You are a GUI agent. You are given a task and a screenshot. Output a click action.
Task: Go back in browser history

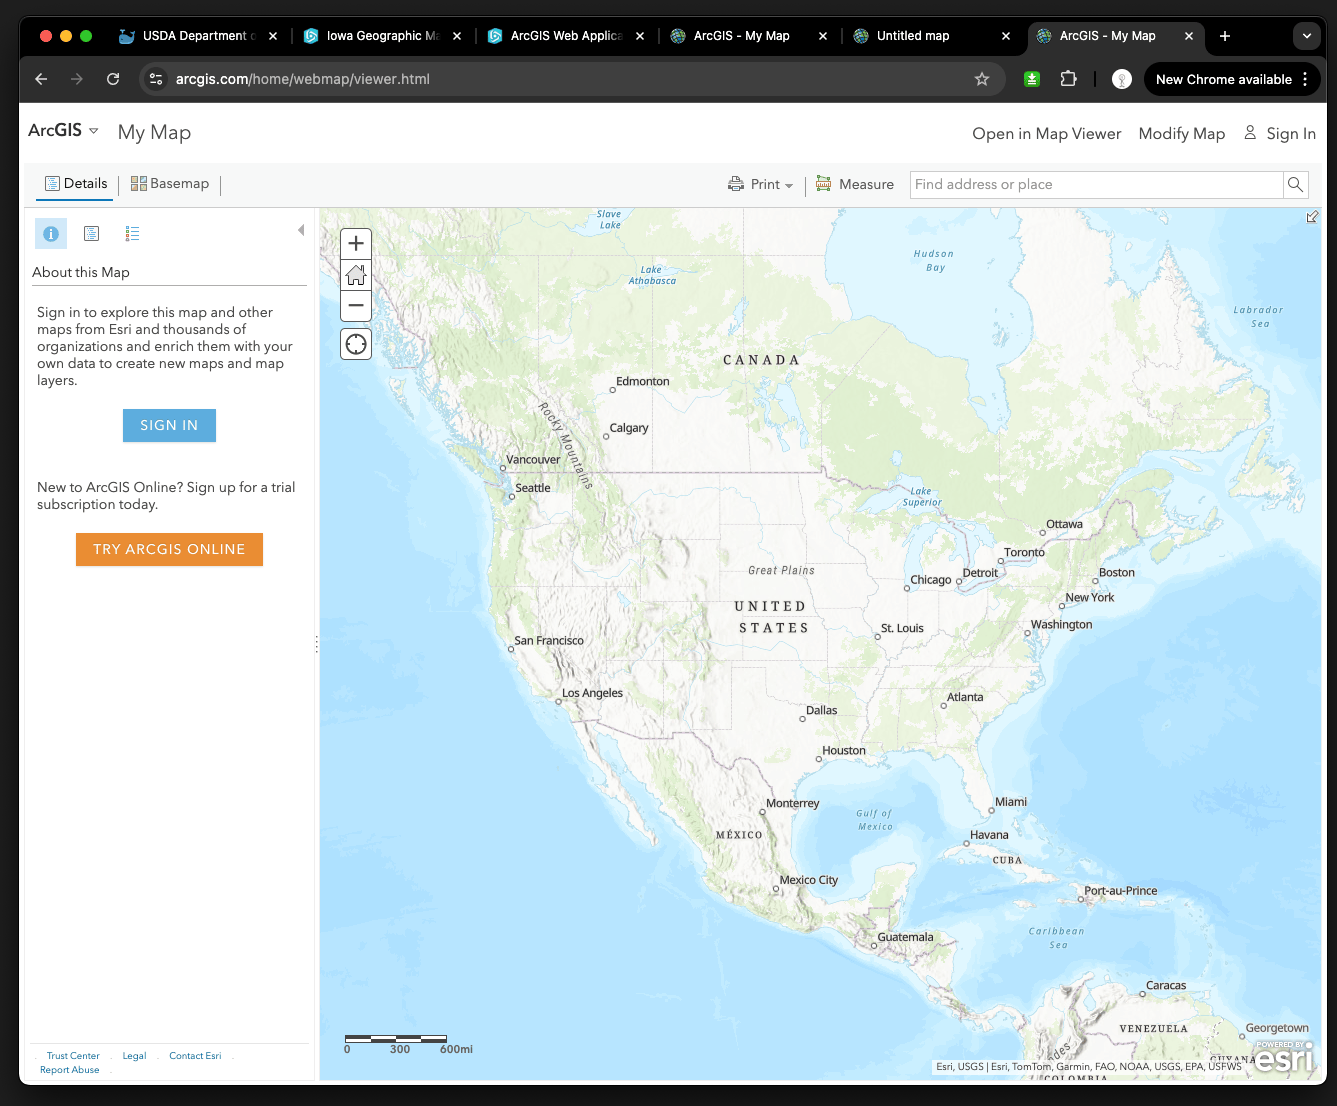click(x=41, y=79)
